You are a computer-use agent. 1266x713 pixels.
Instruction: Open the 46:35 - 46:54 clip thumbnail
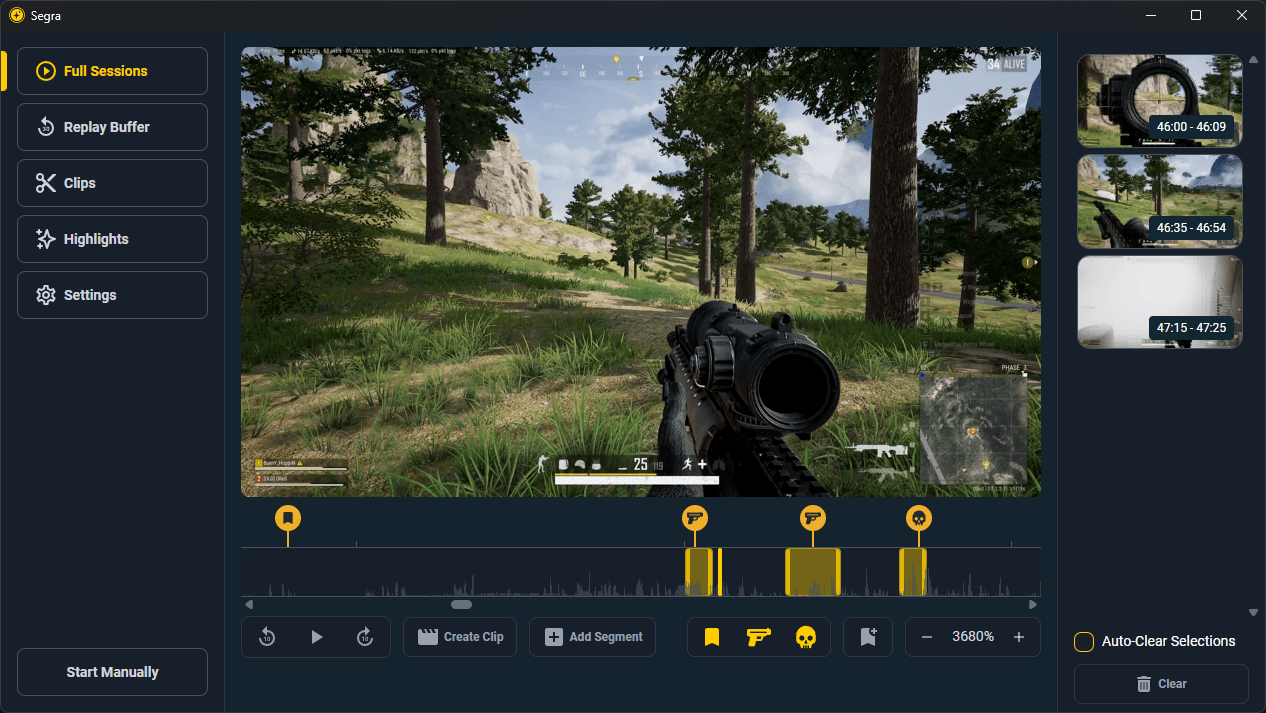click(x=1159, y=201)
